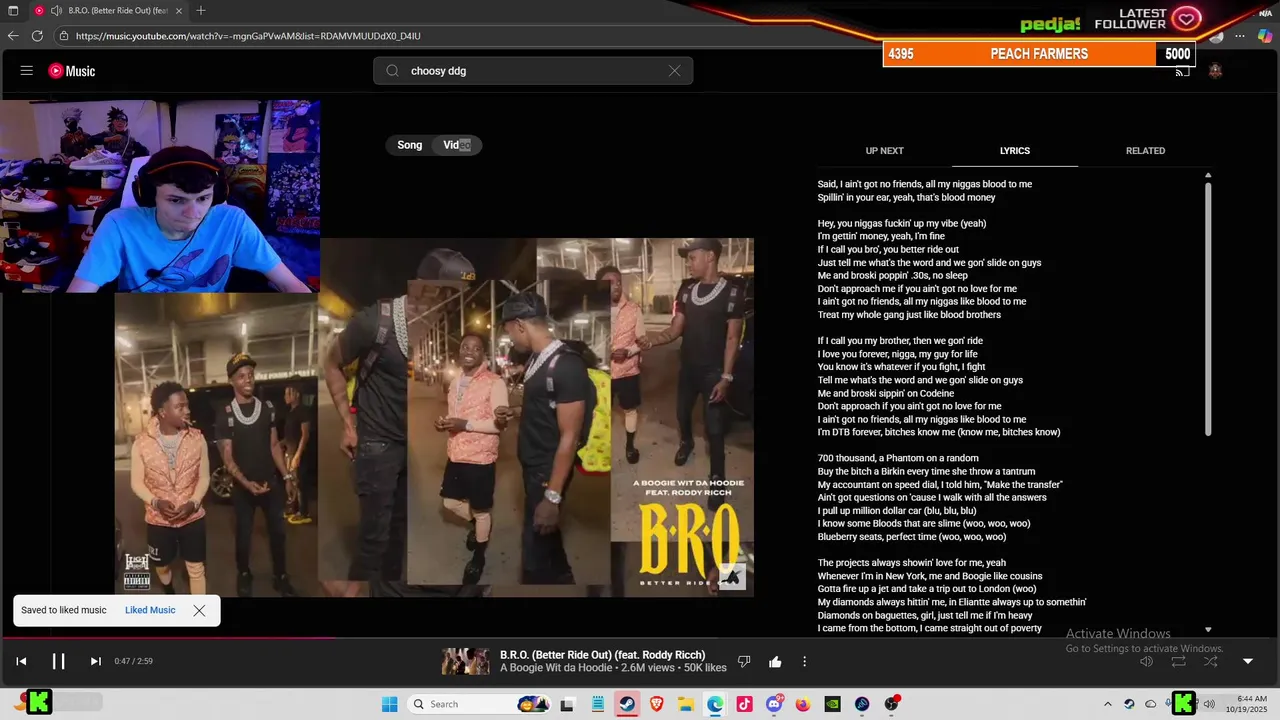Open a new browser tab
This screenshot has width=1280, height=720.
[201, 10]
